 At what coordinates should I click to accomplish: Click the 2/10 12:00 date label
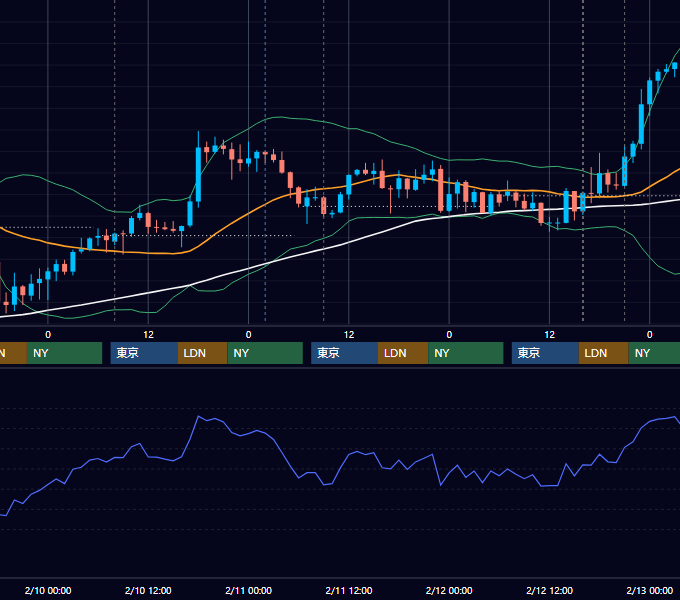[x=148, y=590]
